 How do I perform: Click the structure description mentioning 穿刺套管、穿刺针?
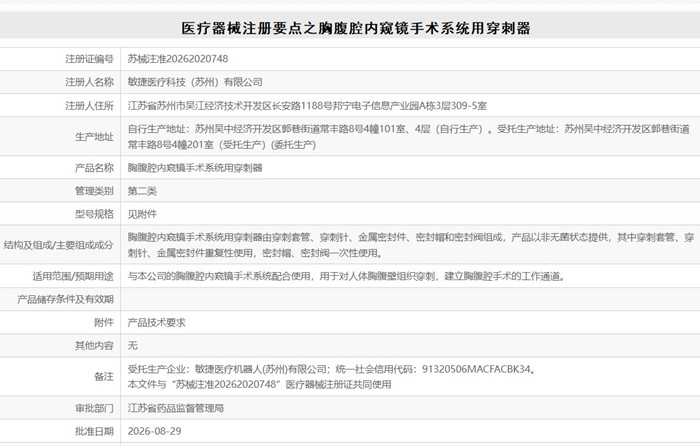tap(411, 245)
